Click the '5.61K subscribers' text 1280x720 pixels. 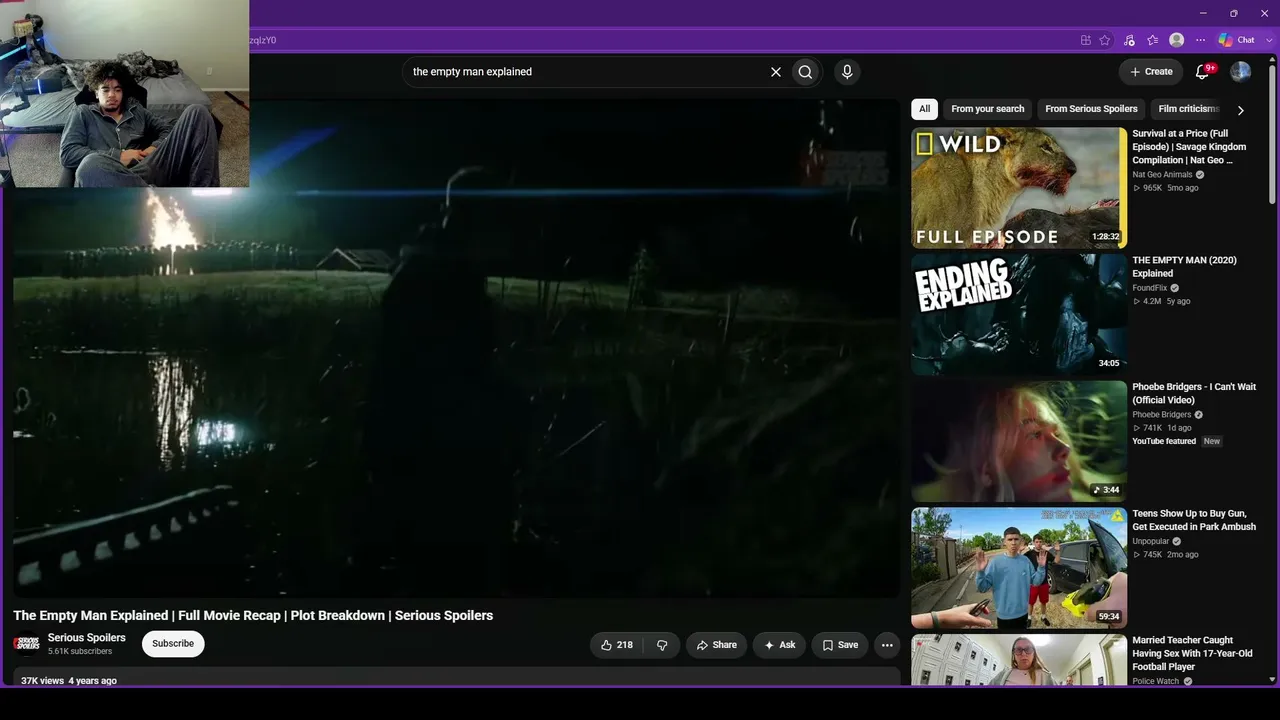click(80, 652)
